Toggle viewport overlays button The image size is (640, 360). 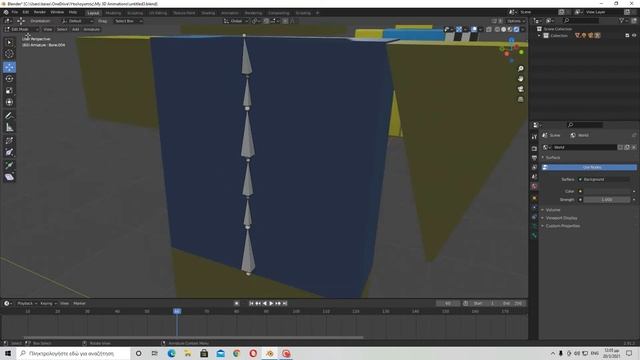(x=474, y=29)
